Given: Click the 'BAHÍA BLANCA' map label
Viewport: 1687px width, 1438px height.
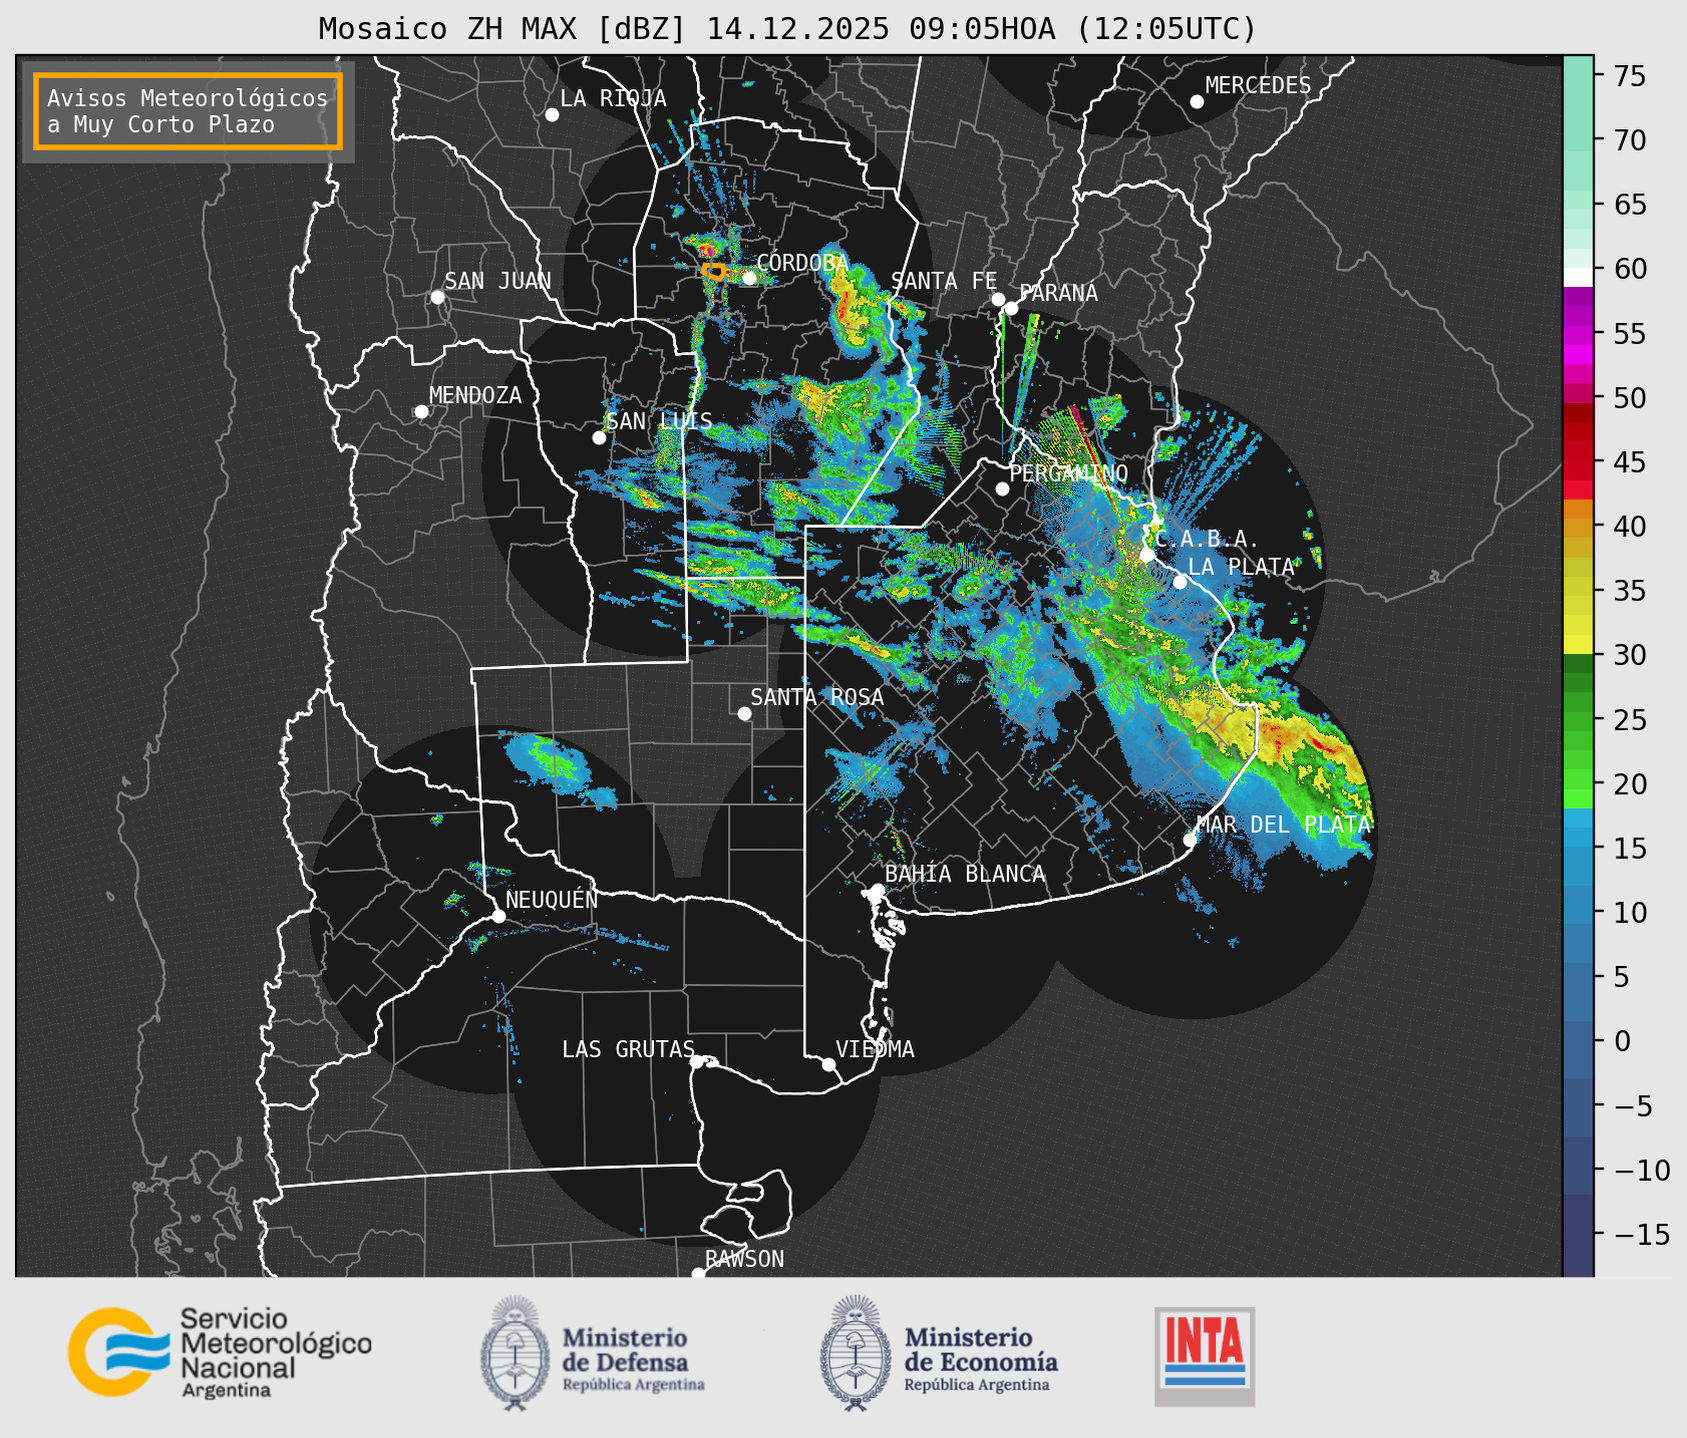Looking at the screenshot, I should [x=965, y=874].
